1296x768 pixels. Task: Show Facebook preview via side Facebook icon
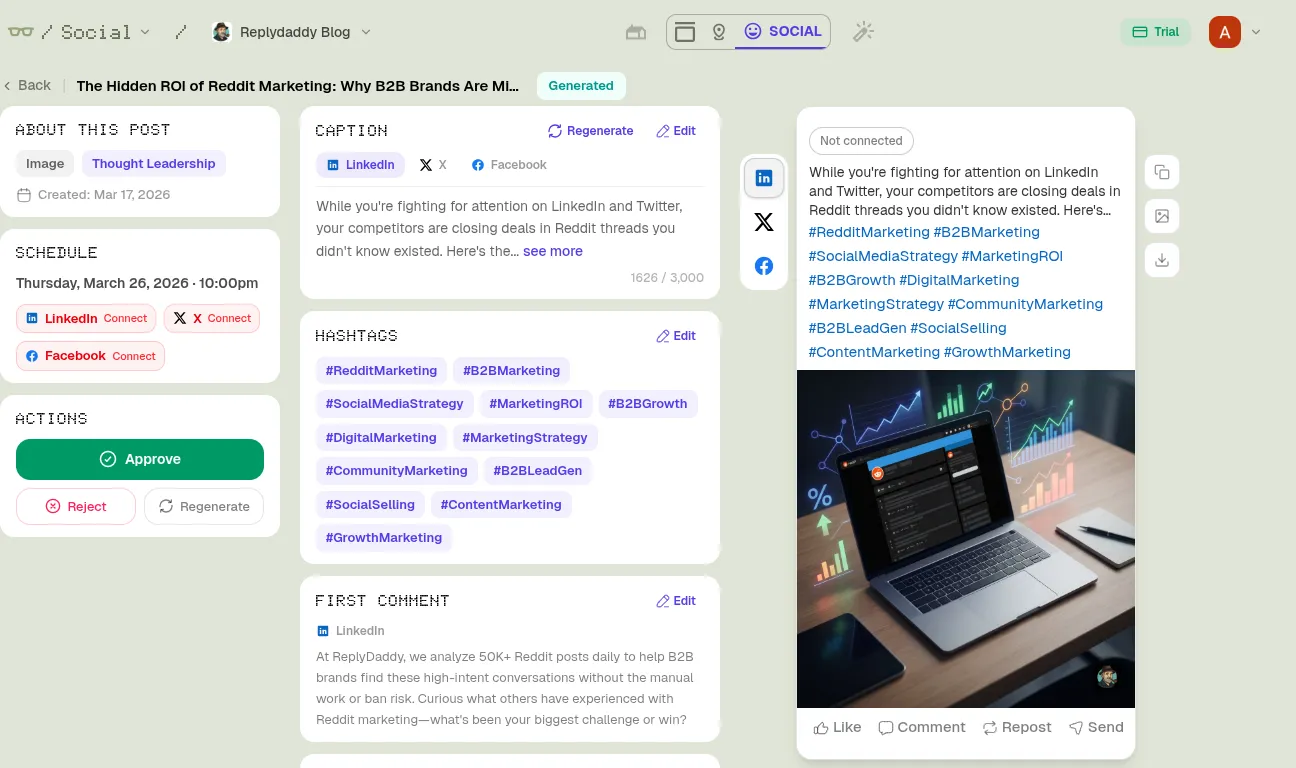coord(764,266)
